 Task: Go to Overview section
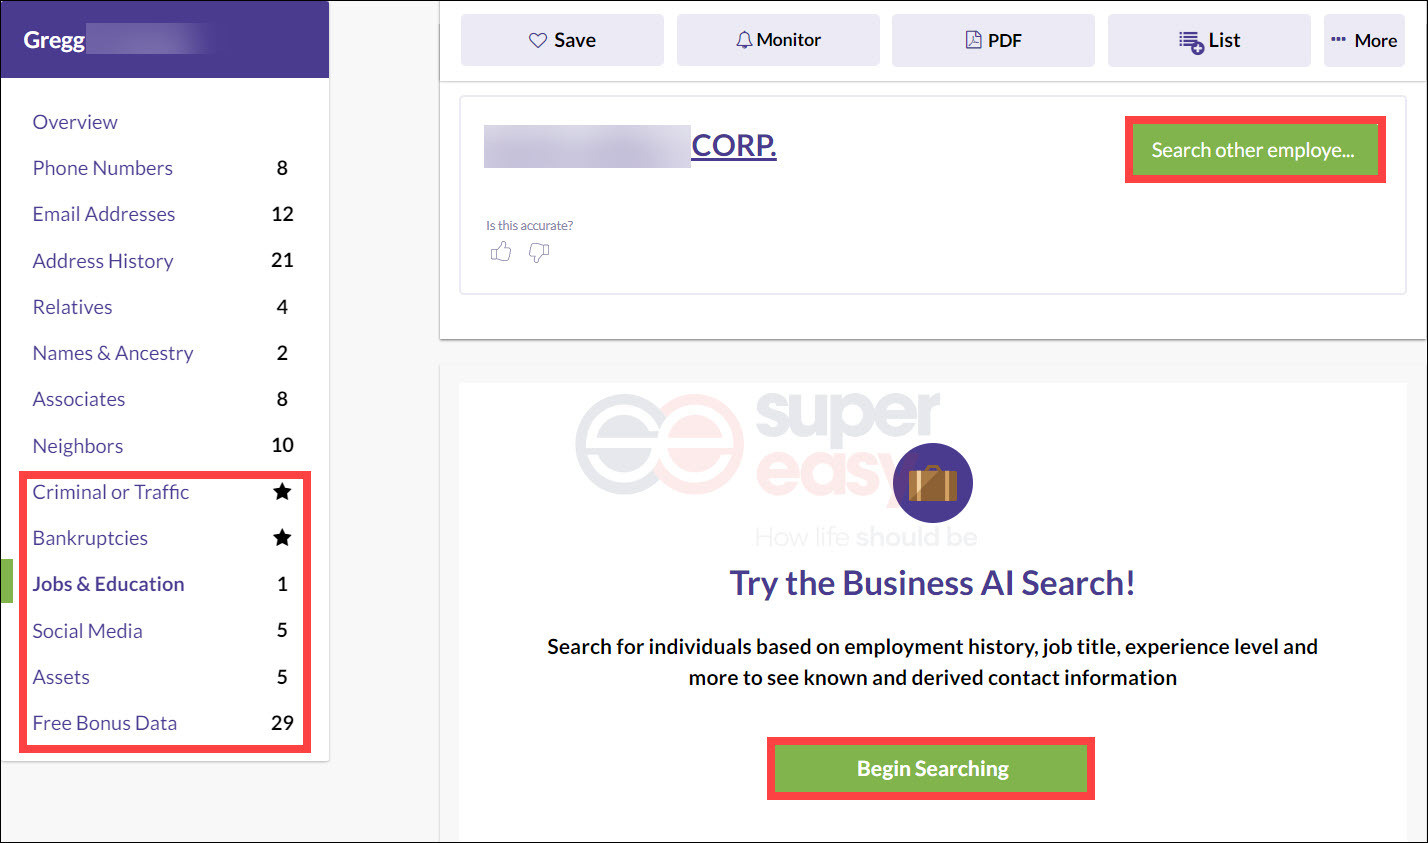pos(75,122)
